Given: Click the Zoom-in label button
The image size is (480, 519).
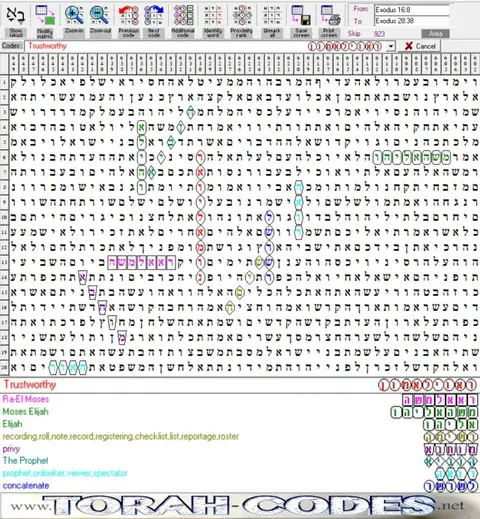Looking at the screenshot, I should tap(74, 31).
